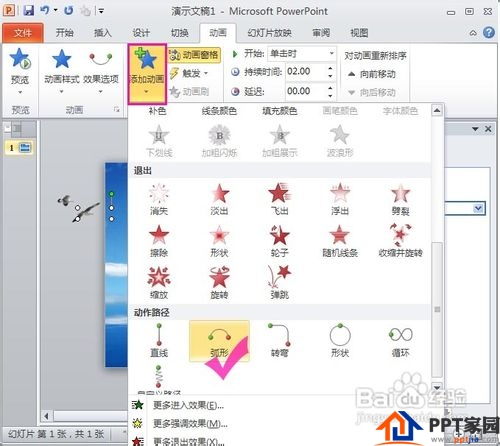Choose Turn (转弯) motion path

(x=279, y=341)
